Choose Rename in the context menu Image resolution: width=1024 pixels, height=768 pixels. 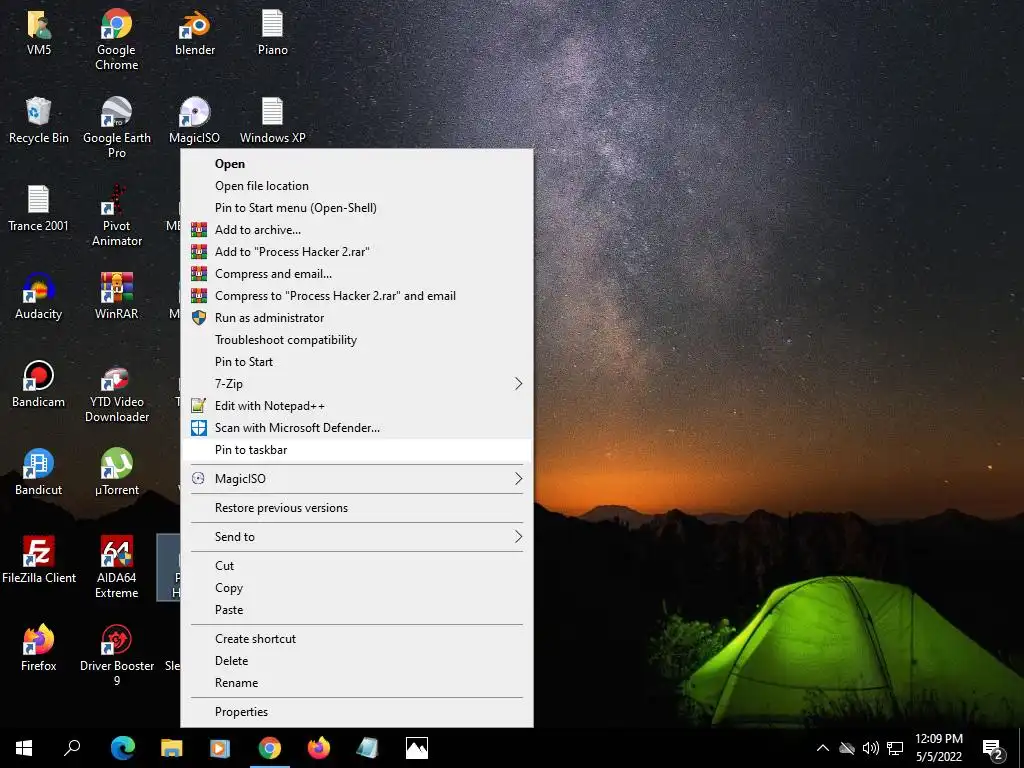click(357, 683)
